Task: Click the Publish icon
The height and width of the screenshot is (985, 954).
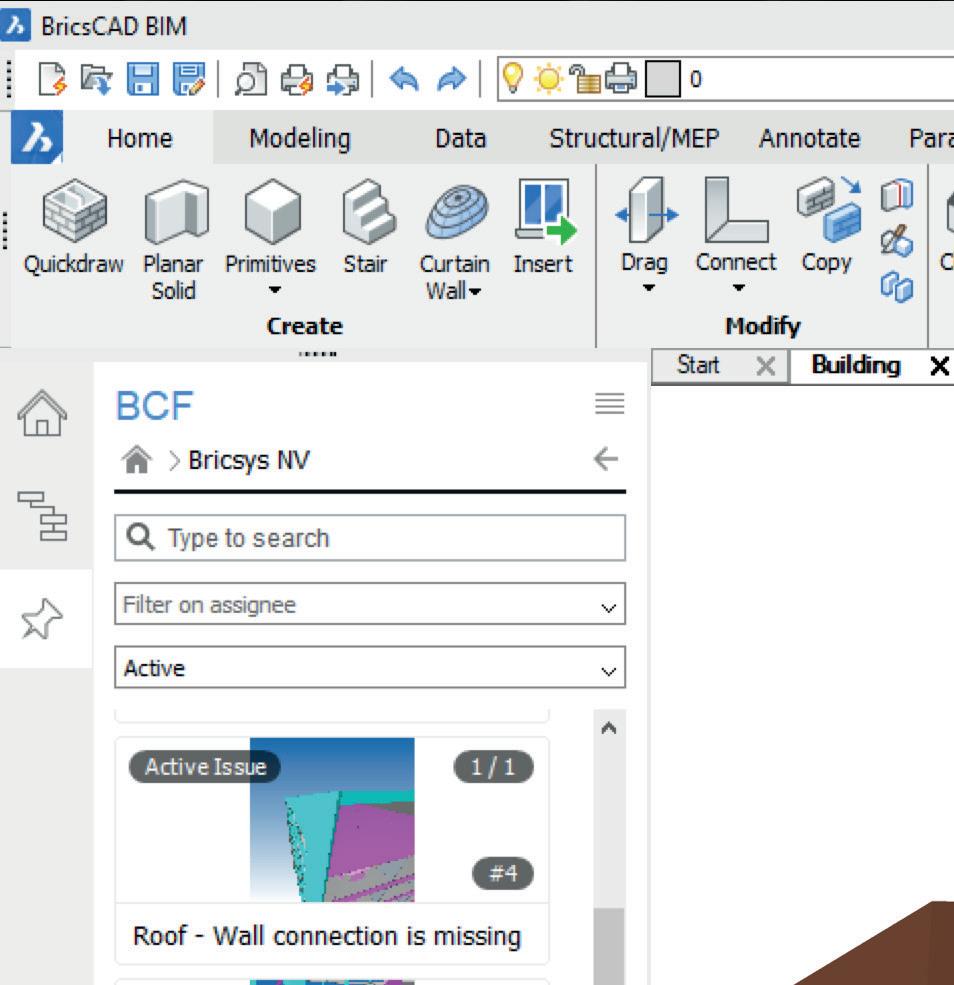Action: click(343, 80)
